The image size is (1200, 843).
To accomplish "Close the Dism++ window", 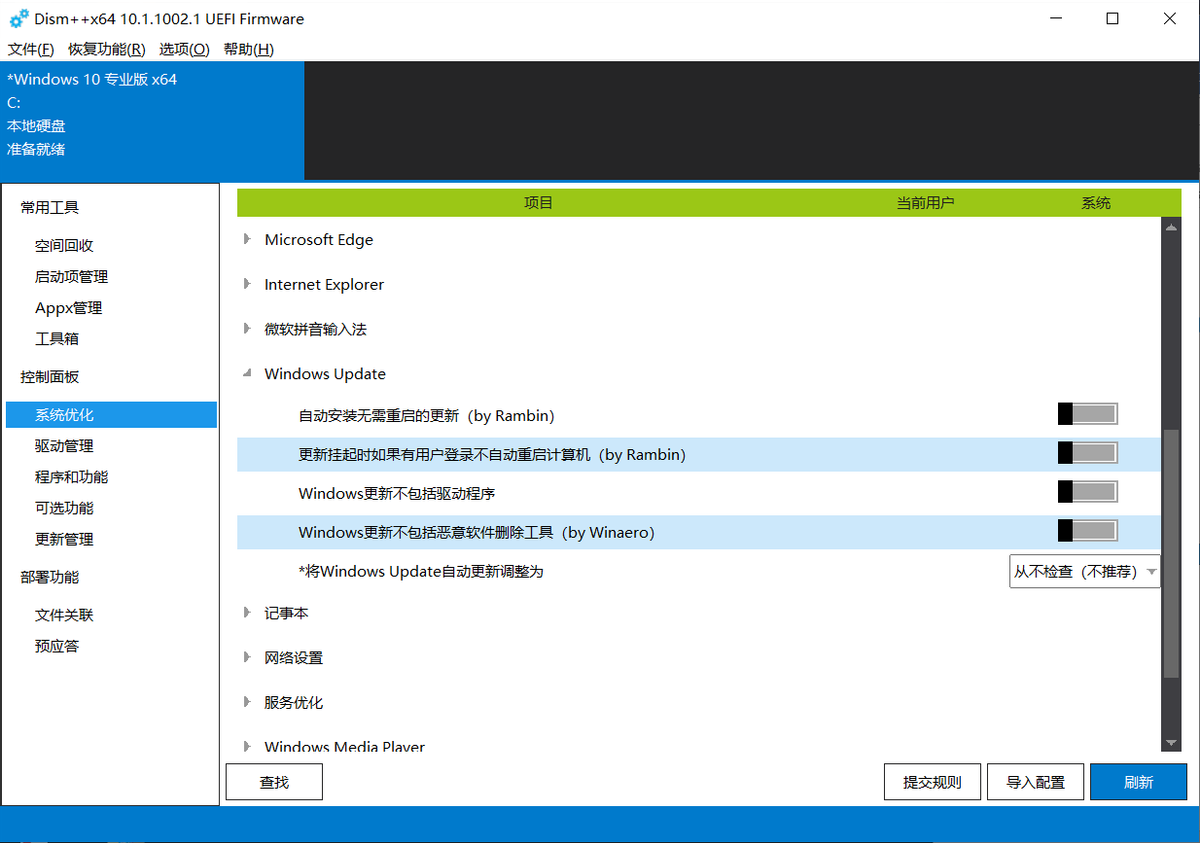I will (x=1170, y=19).
